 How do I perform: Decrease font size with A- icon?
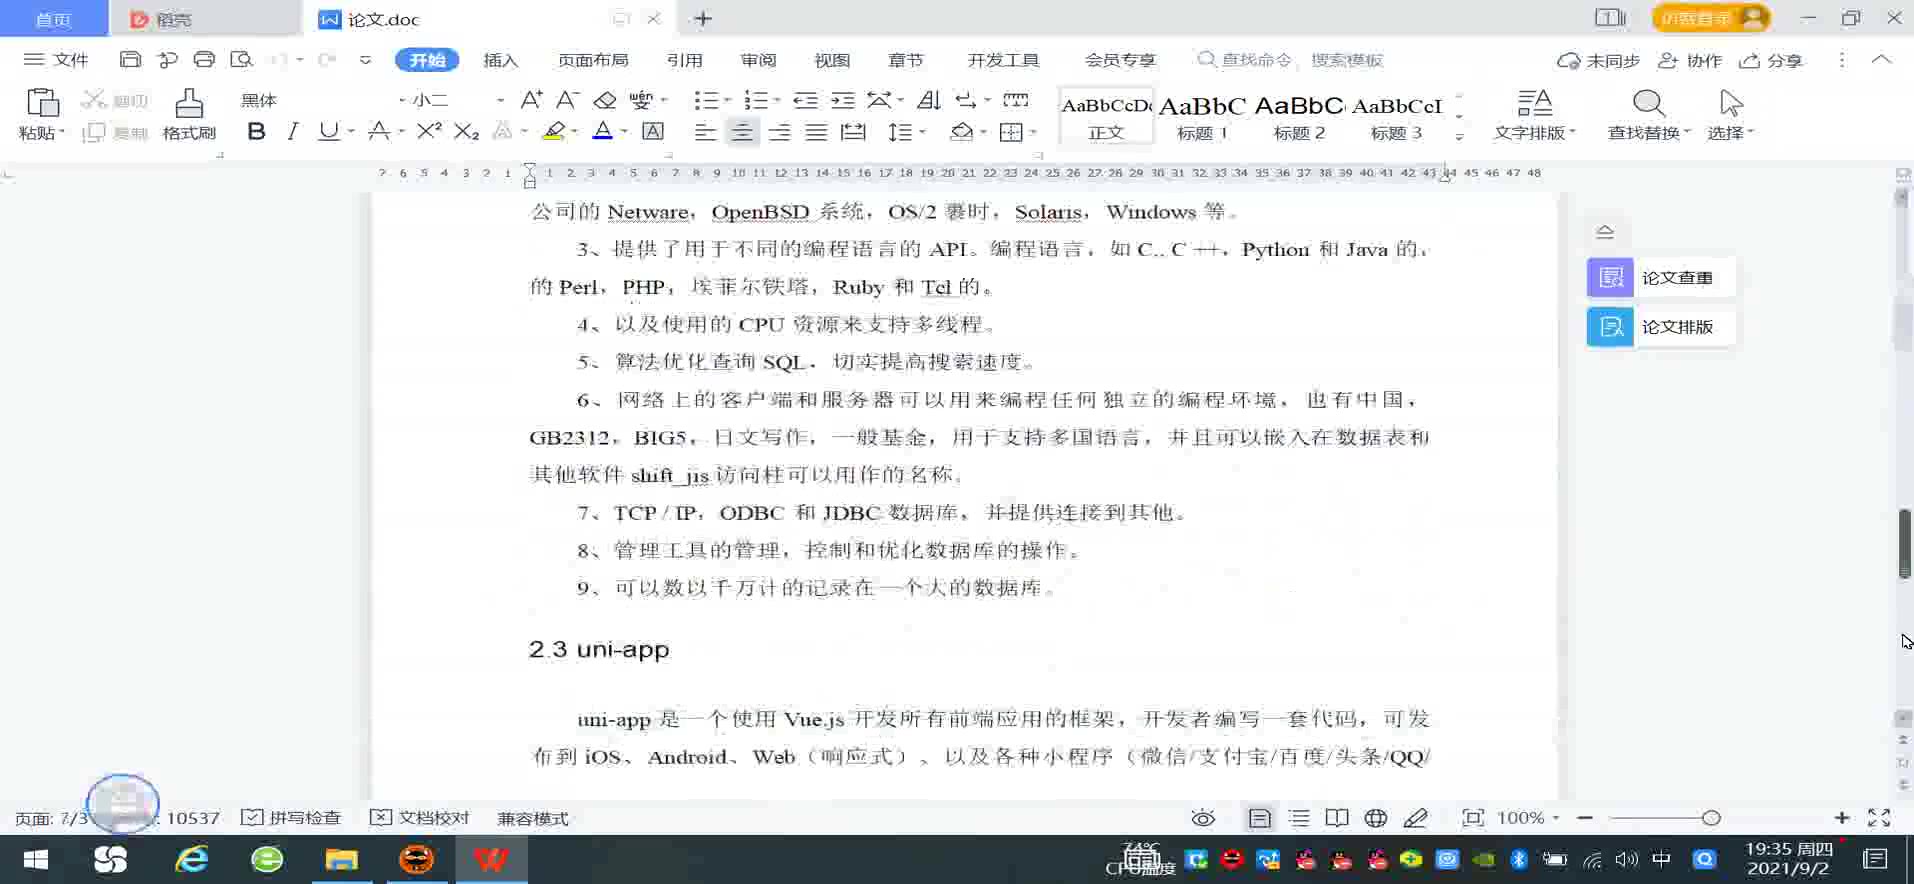567,100
